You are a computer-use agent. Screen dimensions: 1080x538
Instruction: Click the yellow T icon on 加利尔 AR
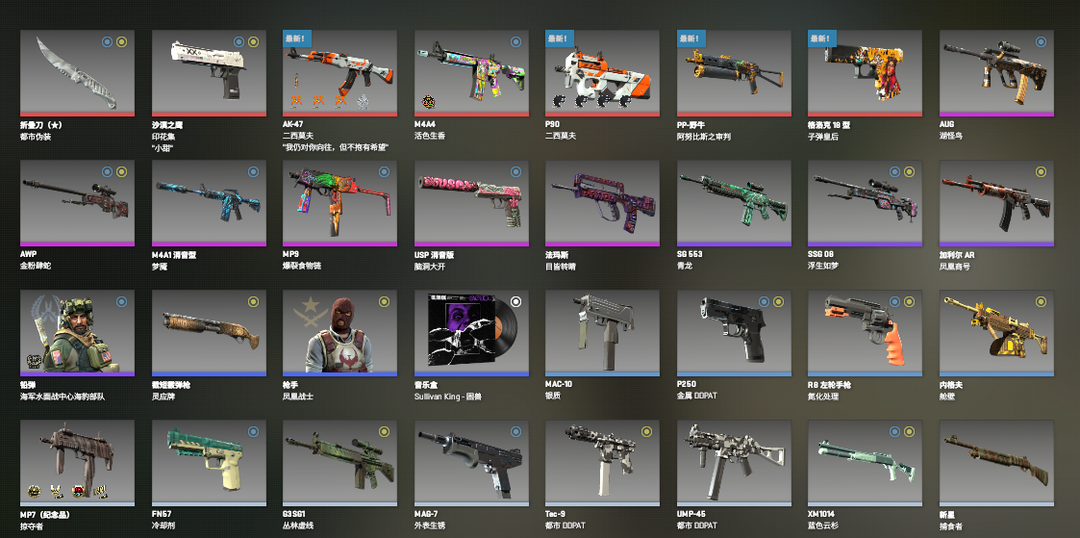tap(1040, 172)
